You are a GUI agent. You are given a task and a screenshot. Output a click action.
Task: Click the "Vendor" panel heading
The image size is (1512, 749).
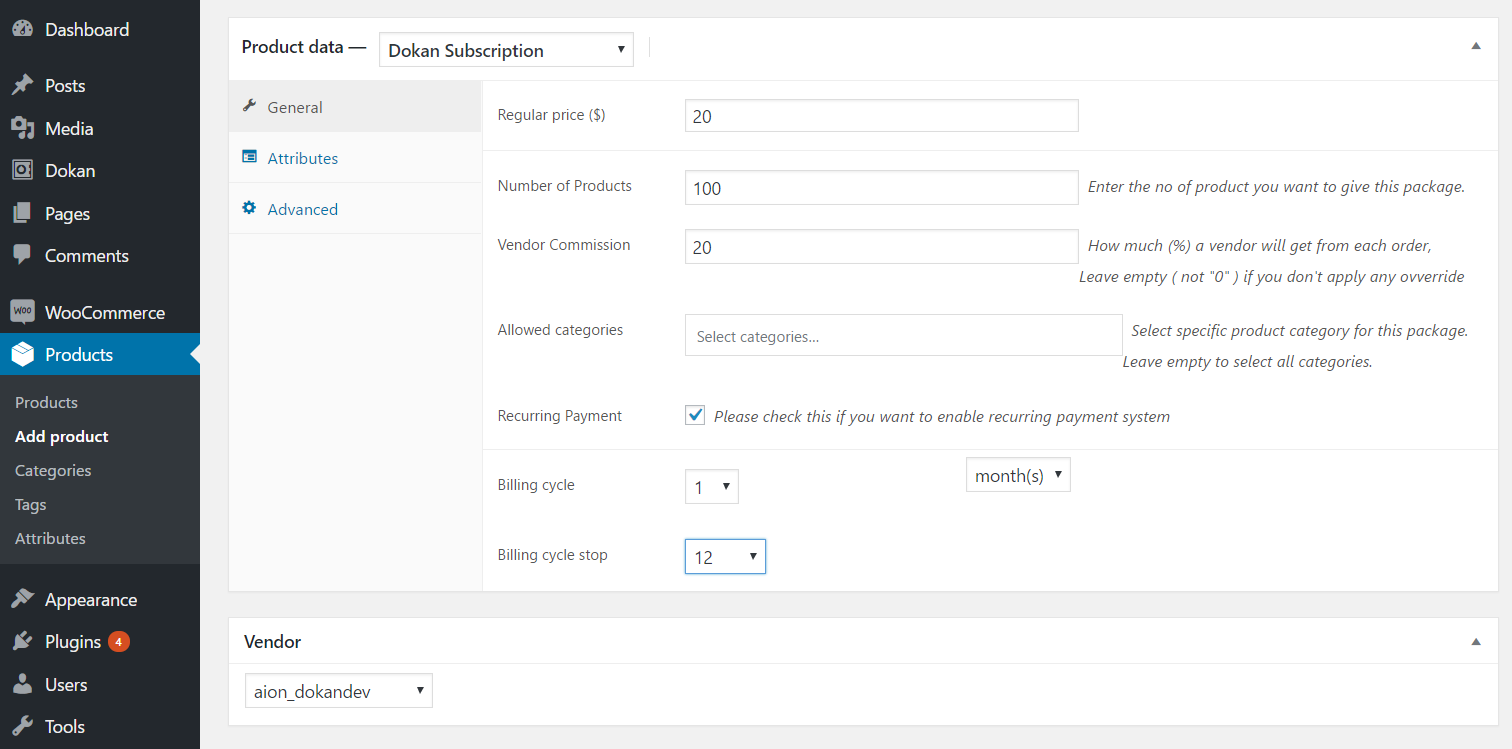(x=272, y=642)
